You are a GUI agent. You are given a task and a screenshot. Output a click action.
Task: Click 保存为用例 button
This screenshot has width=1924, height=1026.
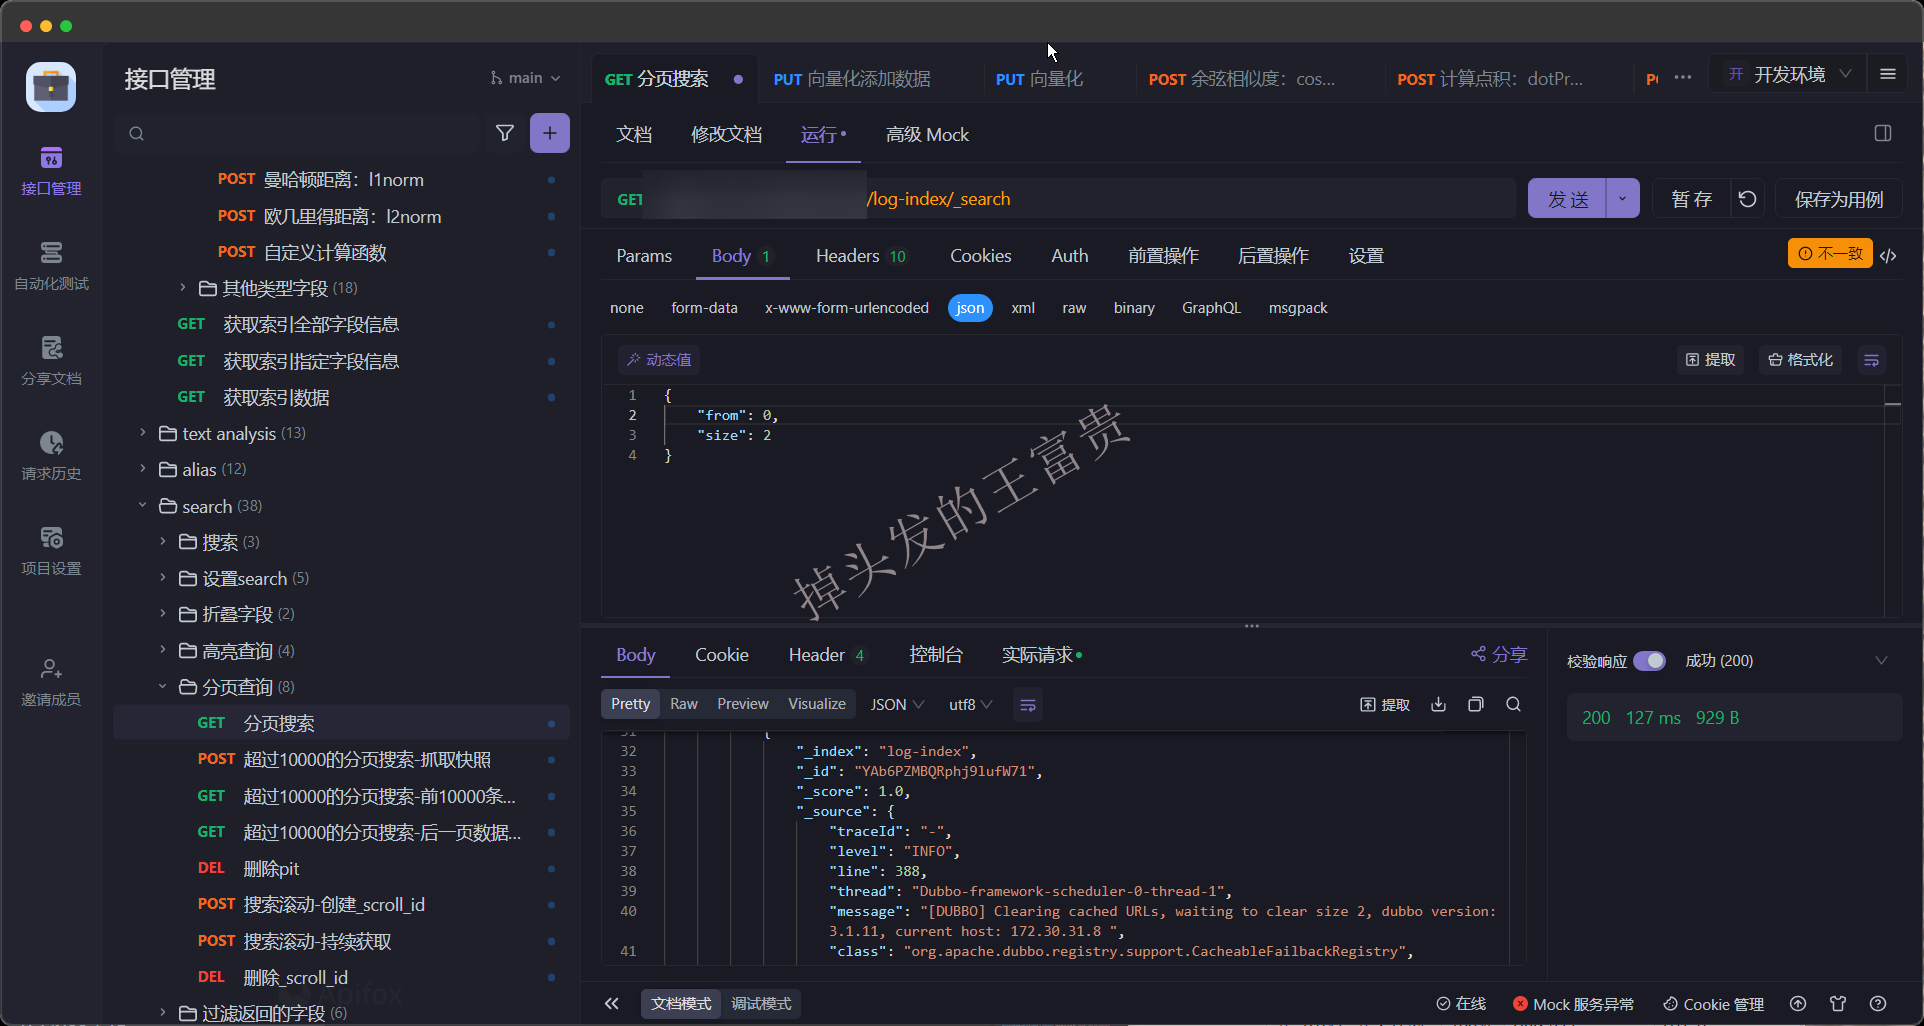point(1839,199)
